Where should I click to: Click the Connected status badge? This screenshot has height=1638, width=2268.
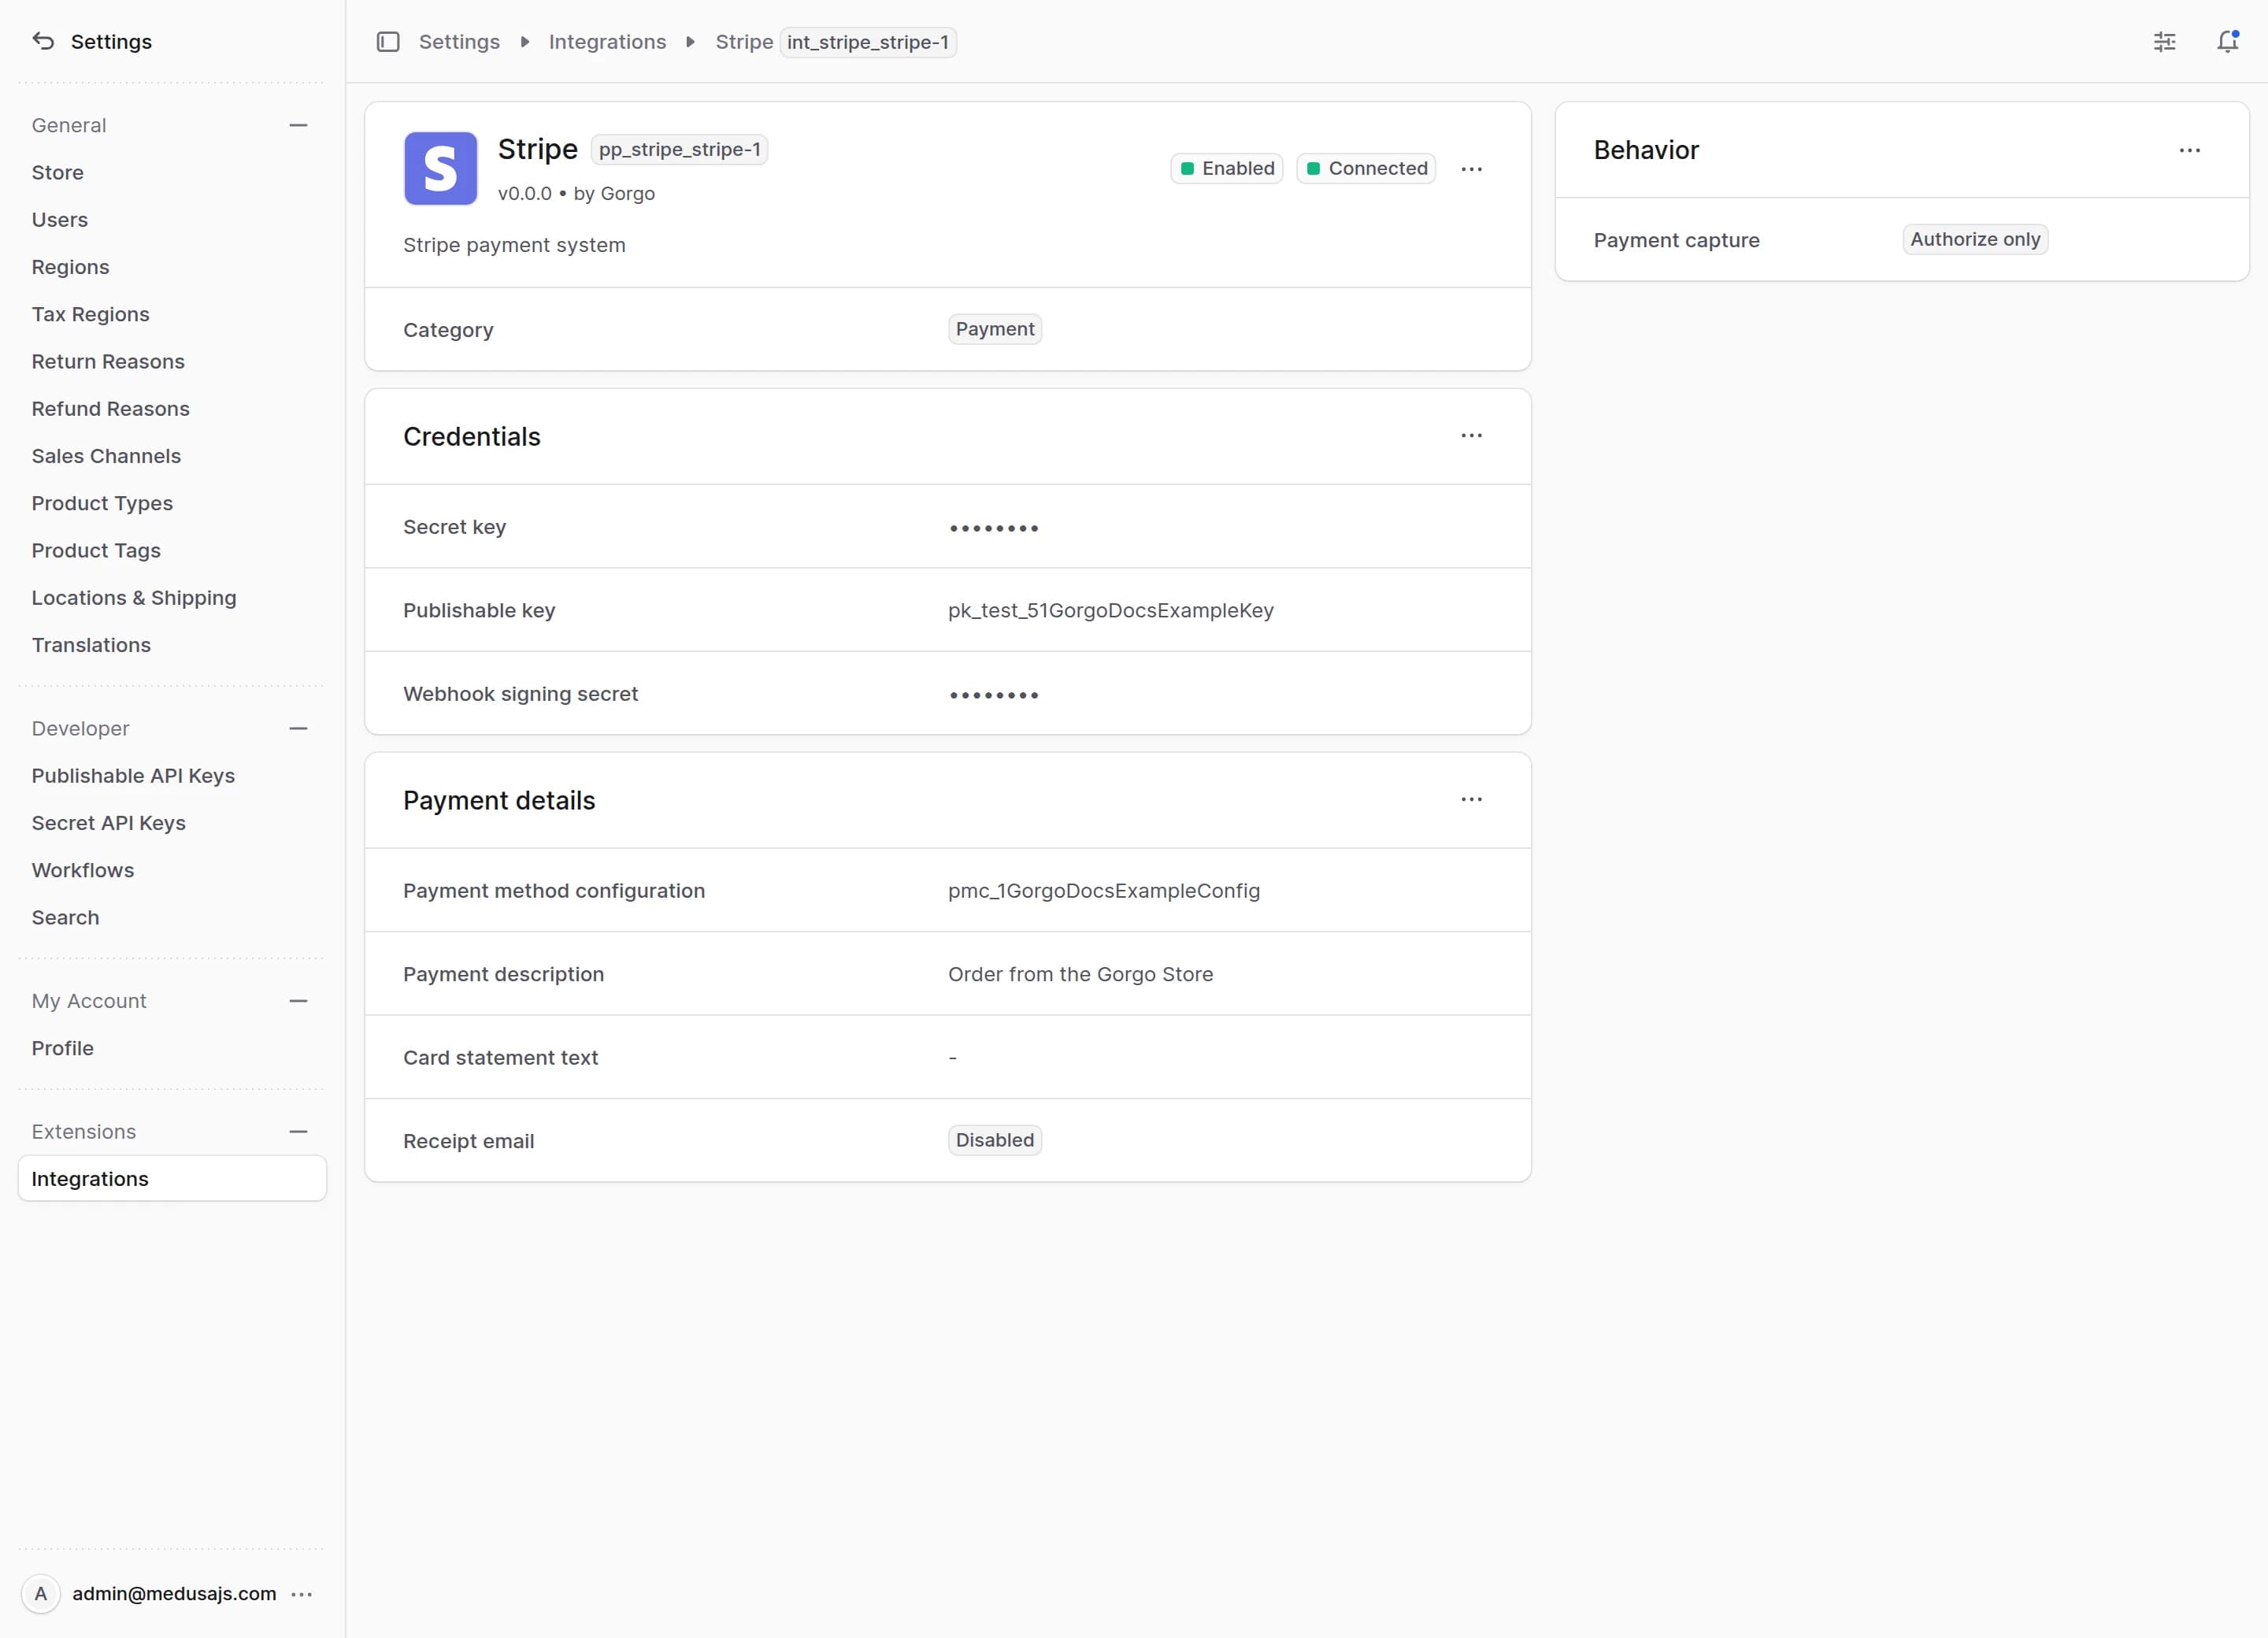1367,169
